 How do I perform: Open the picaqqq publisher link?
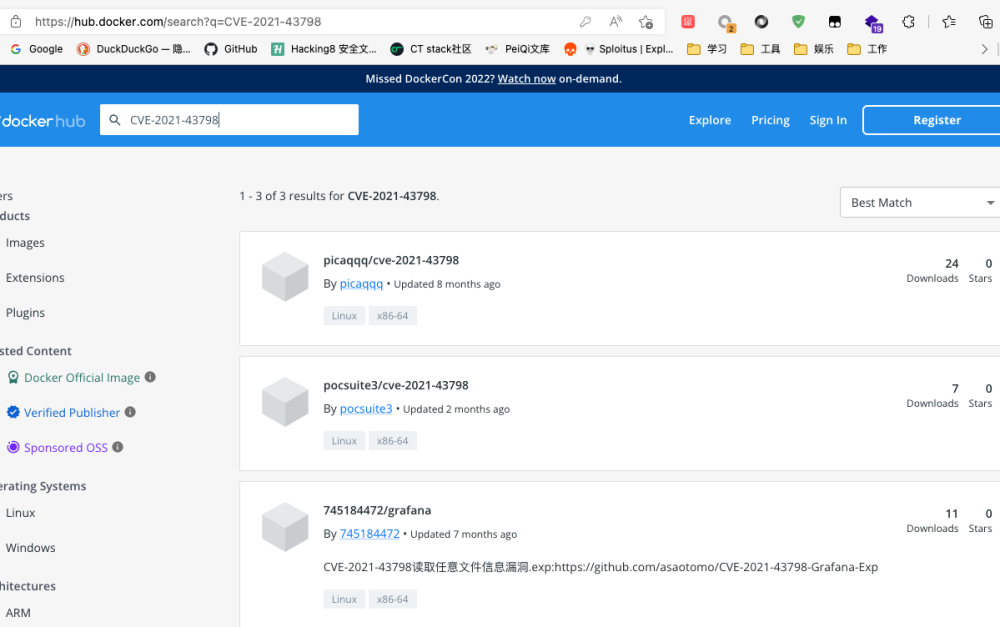[x=361, y=284]
